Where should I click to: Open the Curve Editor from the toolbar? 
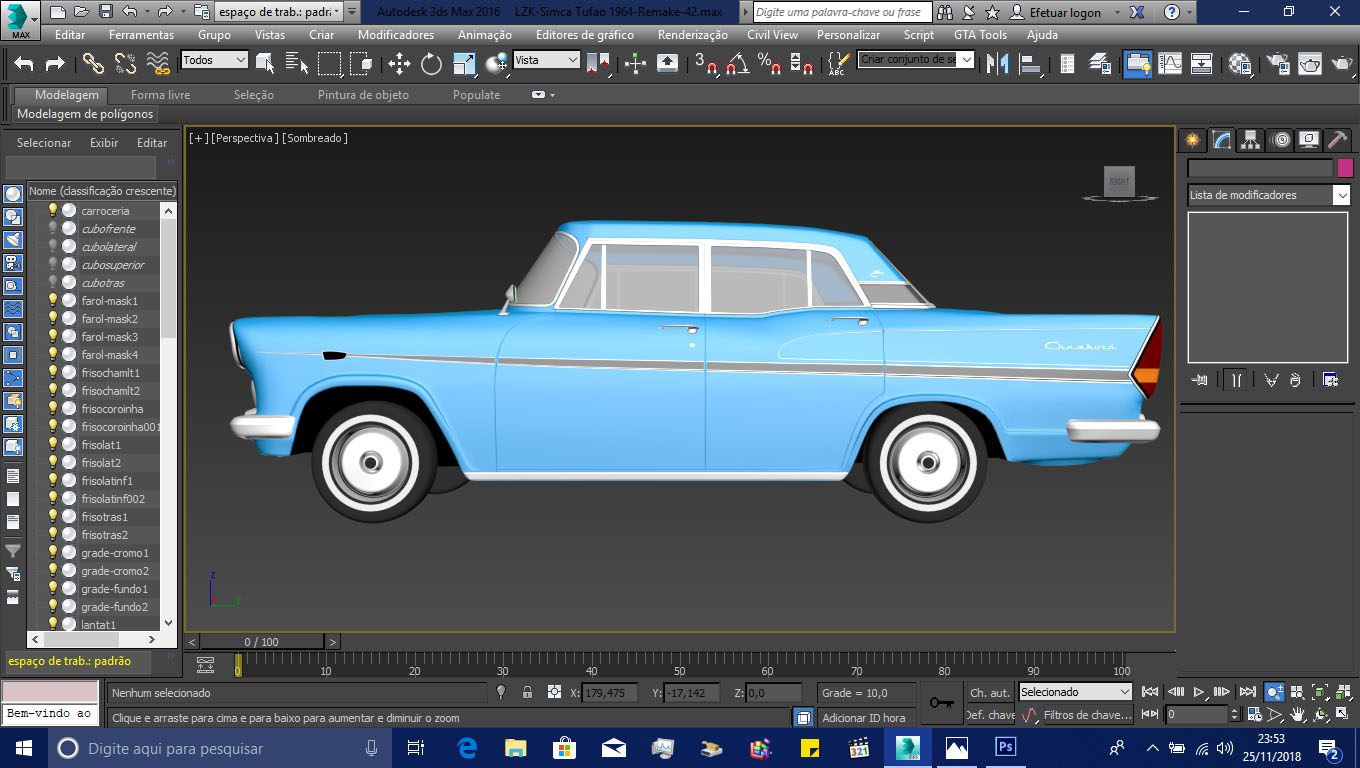1170,64
